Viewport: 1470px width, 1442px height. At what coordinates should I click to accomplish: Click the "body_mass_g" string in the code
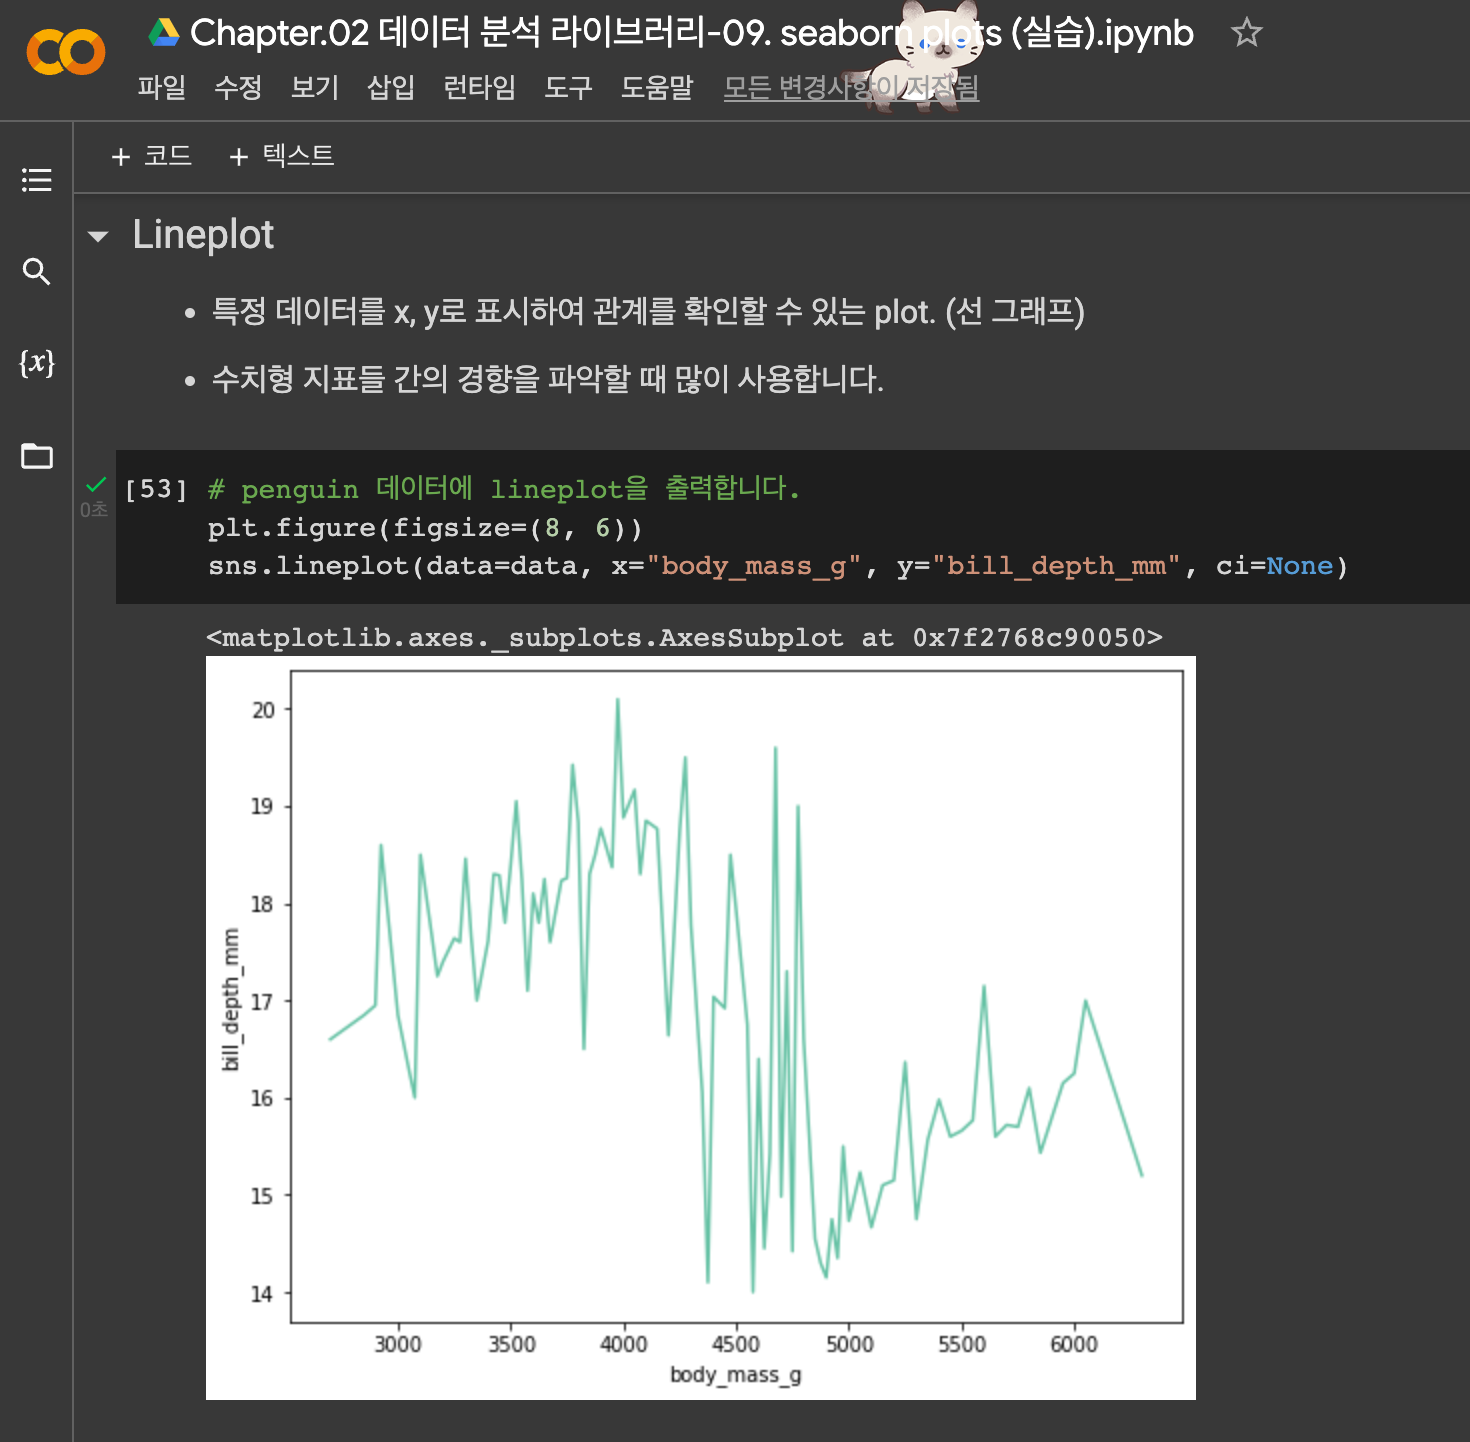click(754, 566)
